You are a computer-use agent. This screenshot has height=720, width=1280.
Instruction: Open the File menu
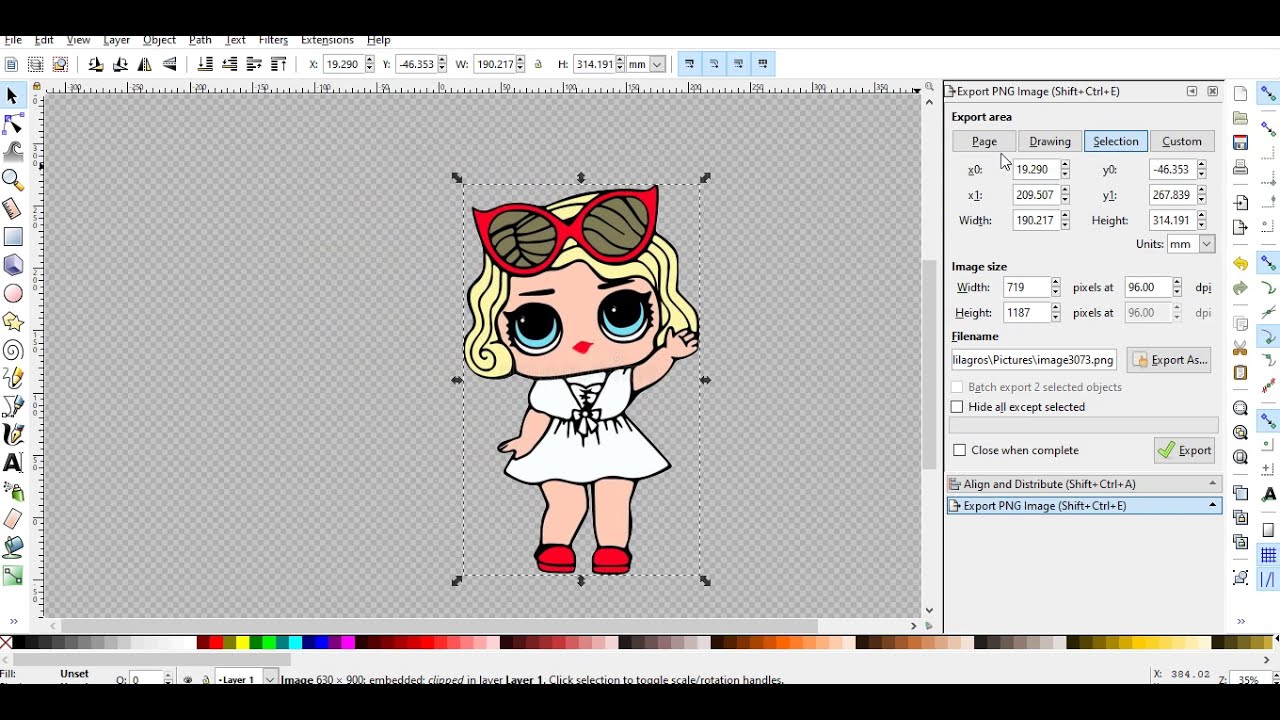[x=13, y=40]
